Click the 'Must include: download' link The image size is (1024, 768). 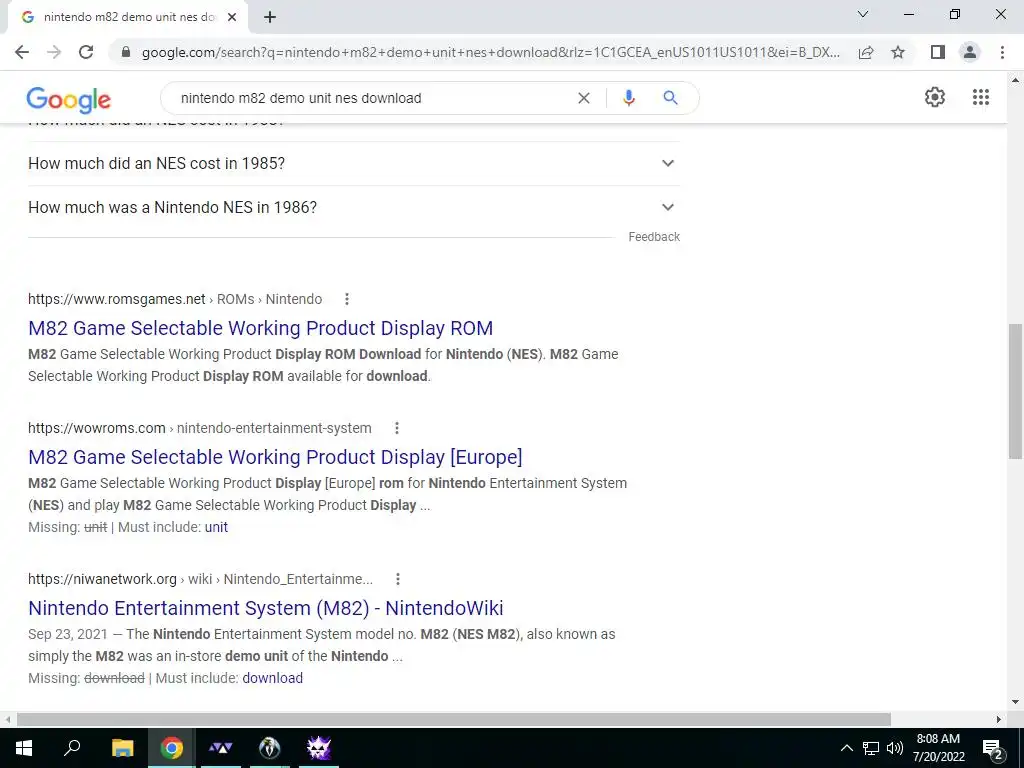[272, 678]
